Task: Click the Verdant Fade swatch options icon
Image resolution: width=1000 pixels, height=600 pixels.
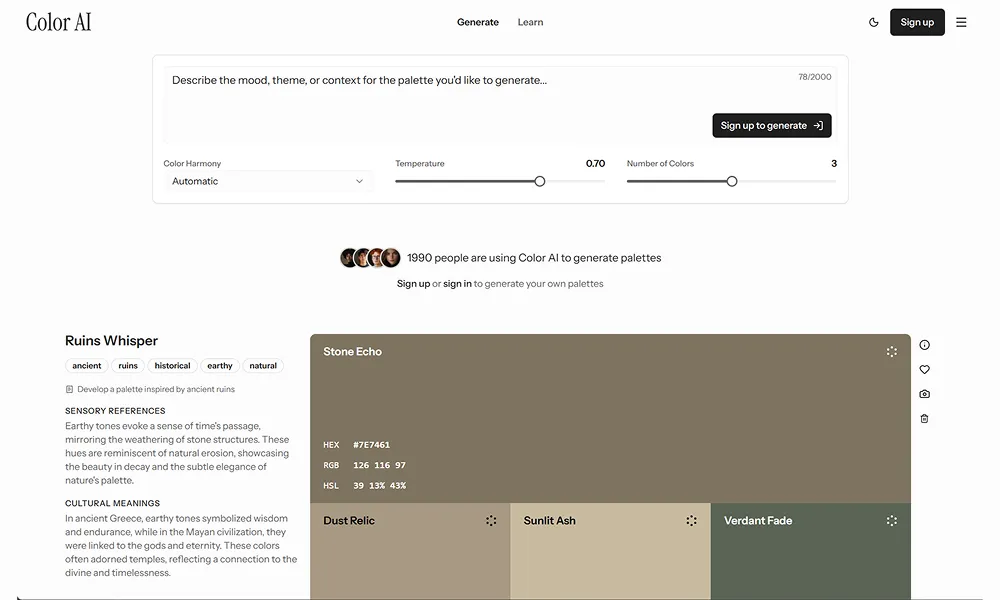Action: click(x=891, y=521)
